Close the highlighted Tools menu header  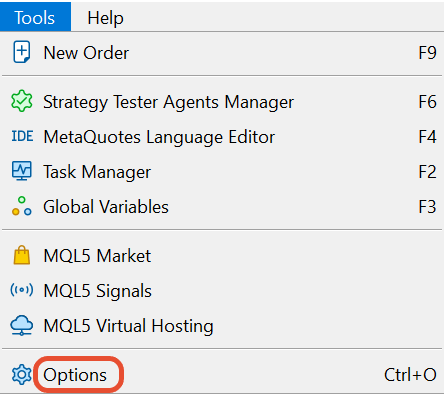(x=35, y=17)
